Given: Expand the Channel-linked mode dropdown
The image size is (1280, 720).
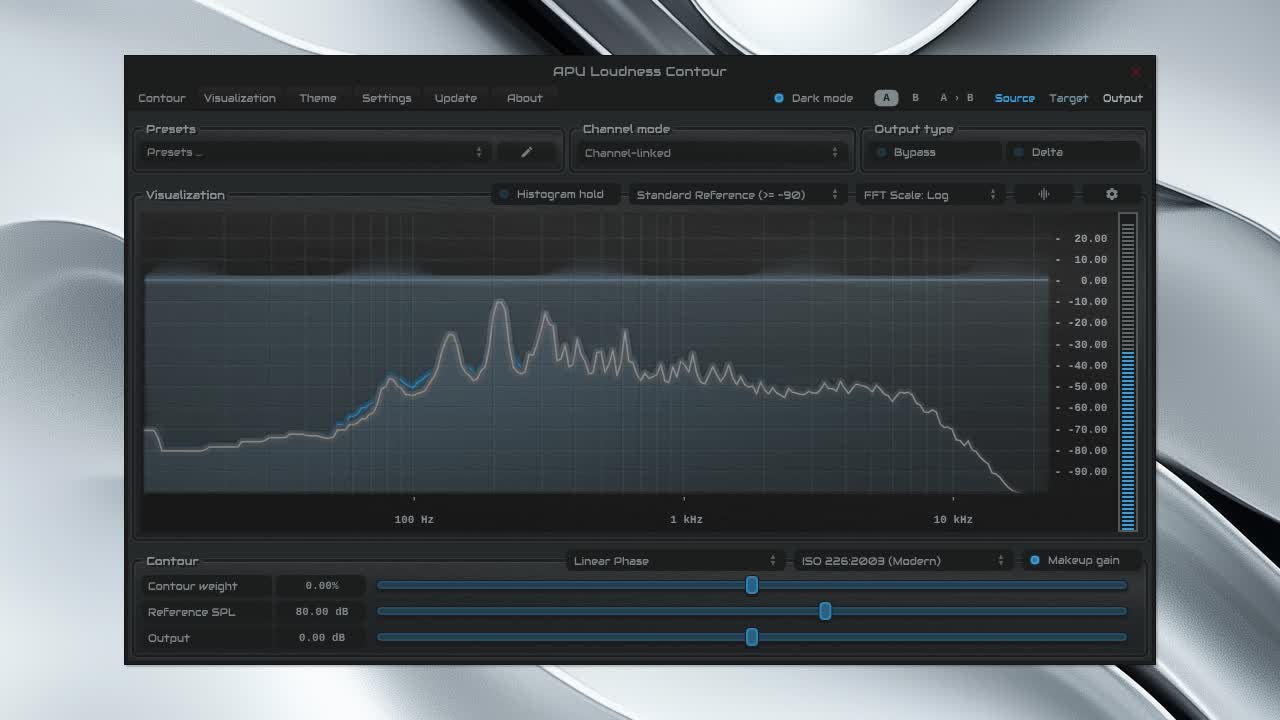Looking at the screenshot, I should coord(710,153).
